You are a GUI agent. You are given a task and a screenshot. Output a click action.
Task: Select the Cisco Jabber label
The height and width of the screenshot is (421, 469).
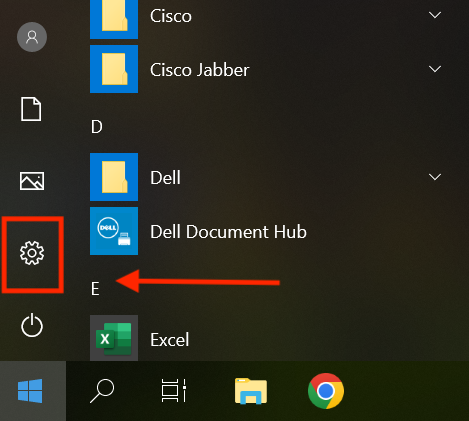tap(199, 70)
